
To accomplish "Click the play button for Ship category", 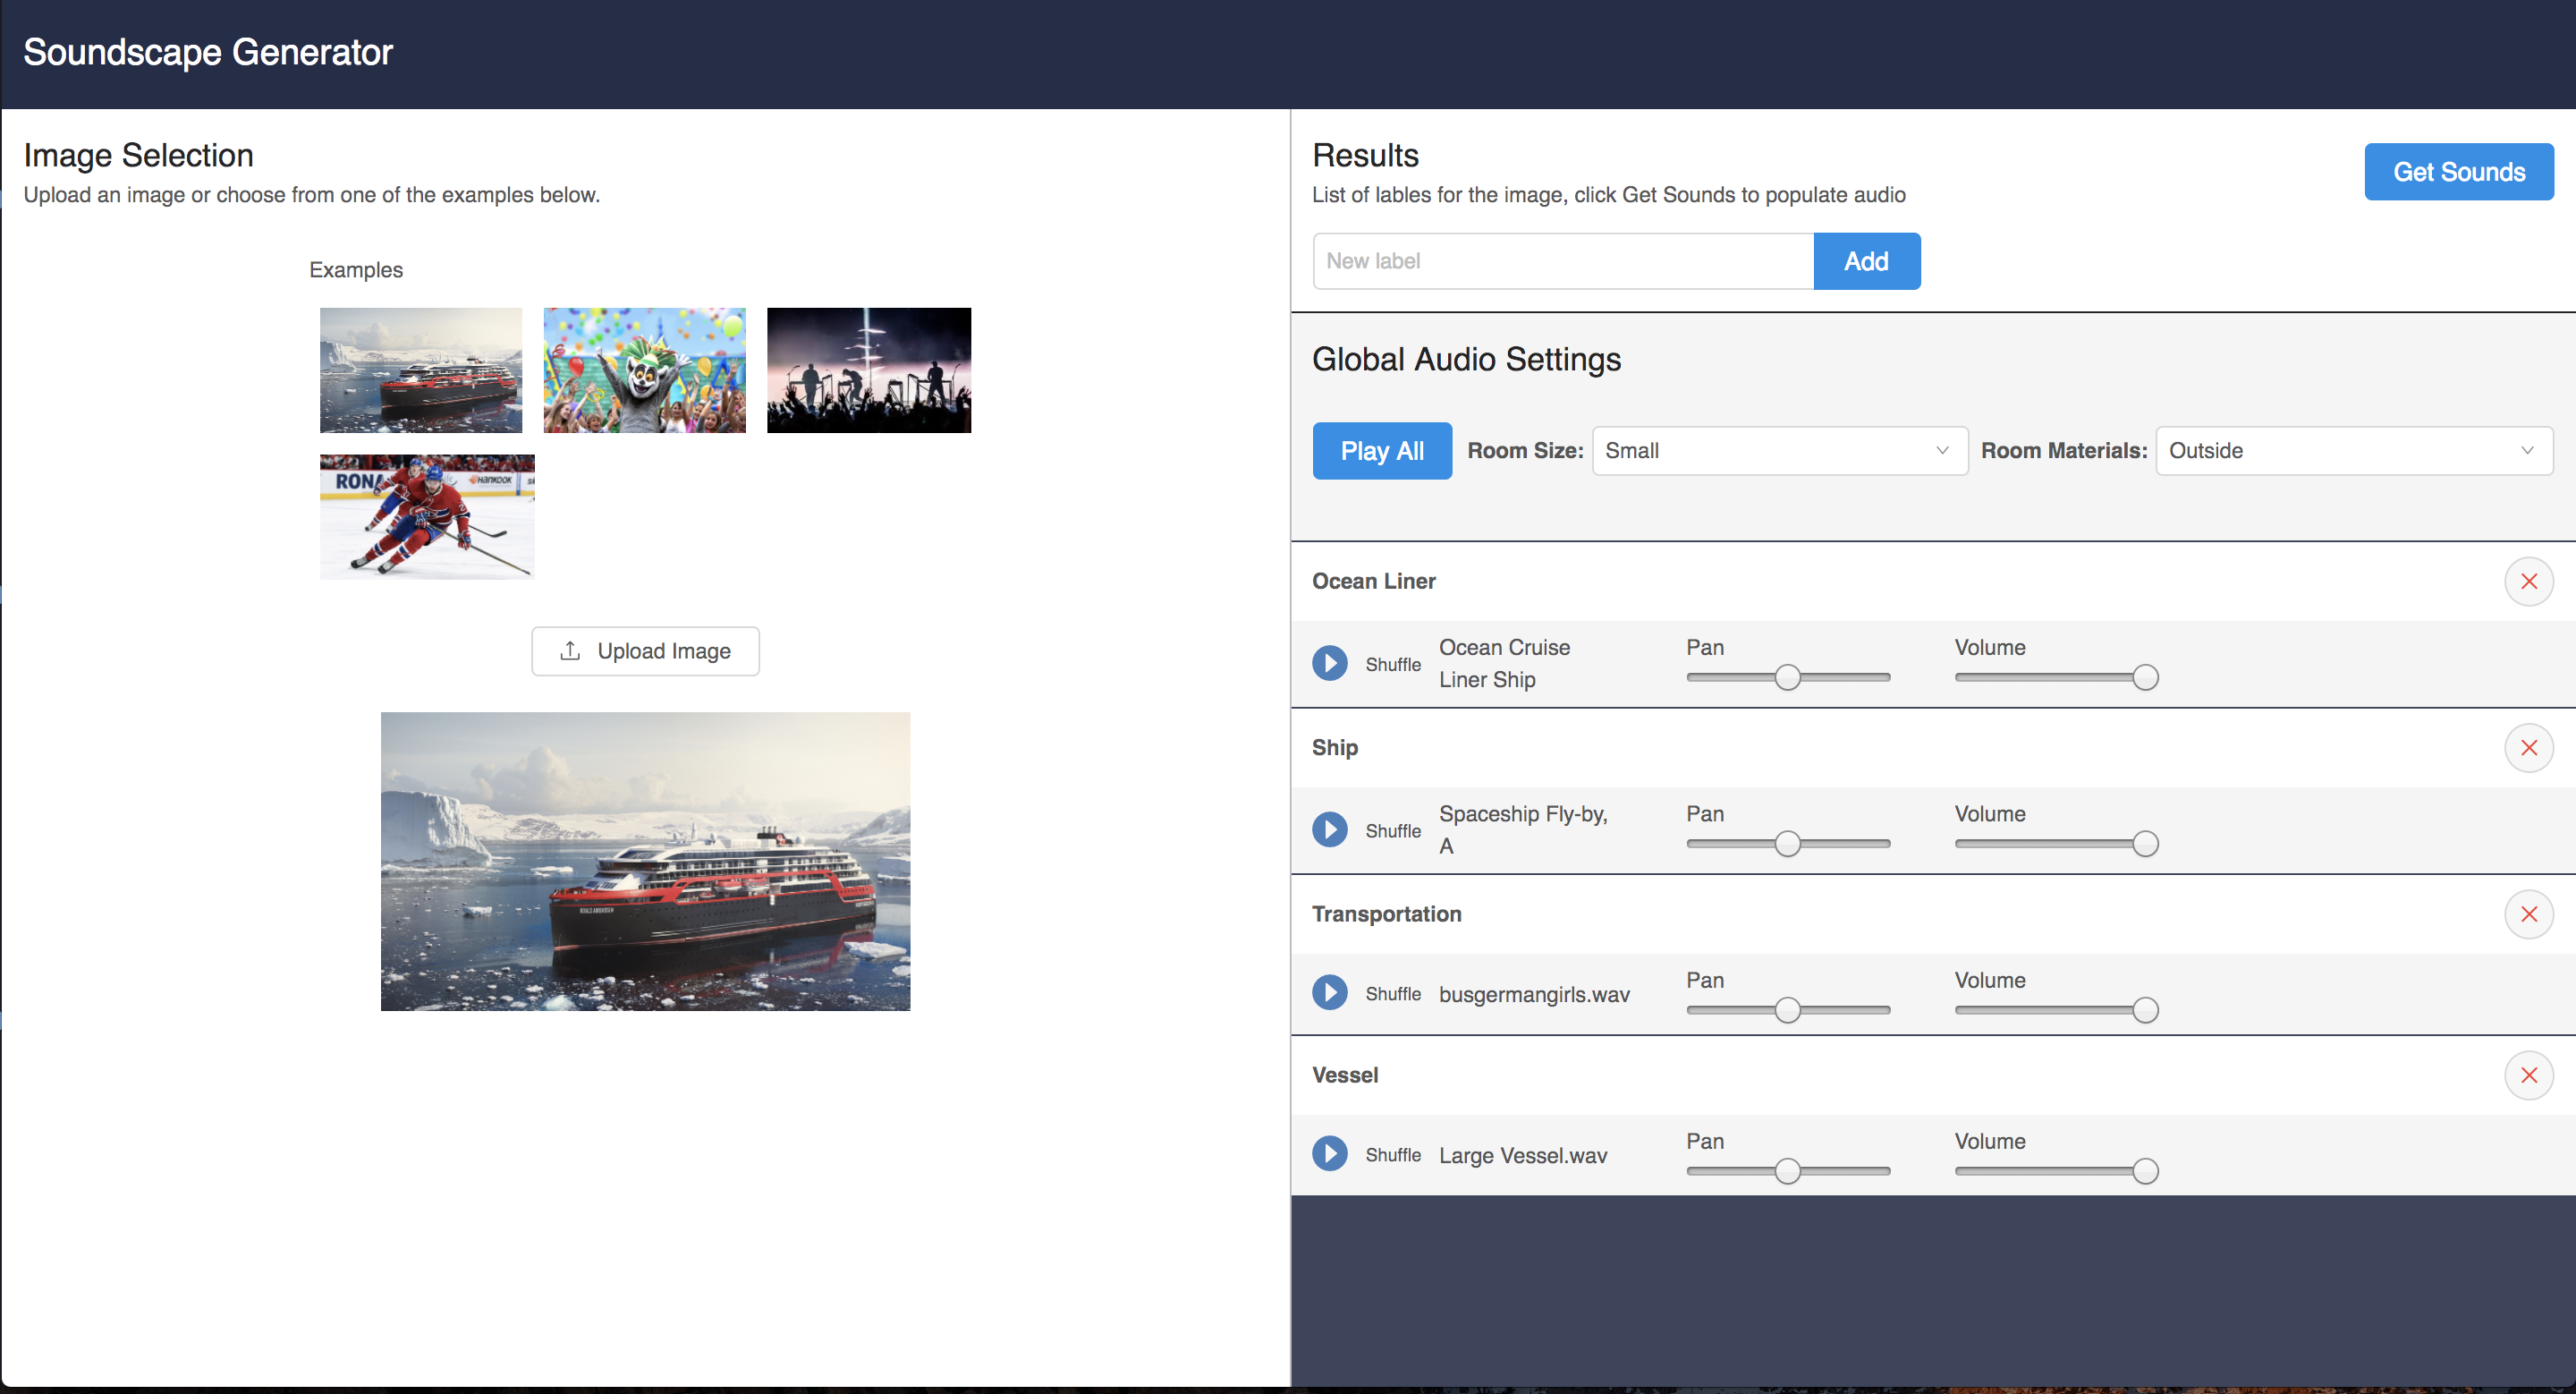I will coord(1334,829).
